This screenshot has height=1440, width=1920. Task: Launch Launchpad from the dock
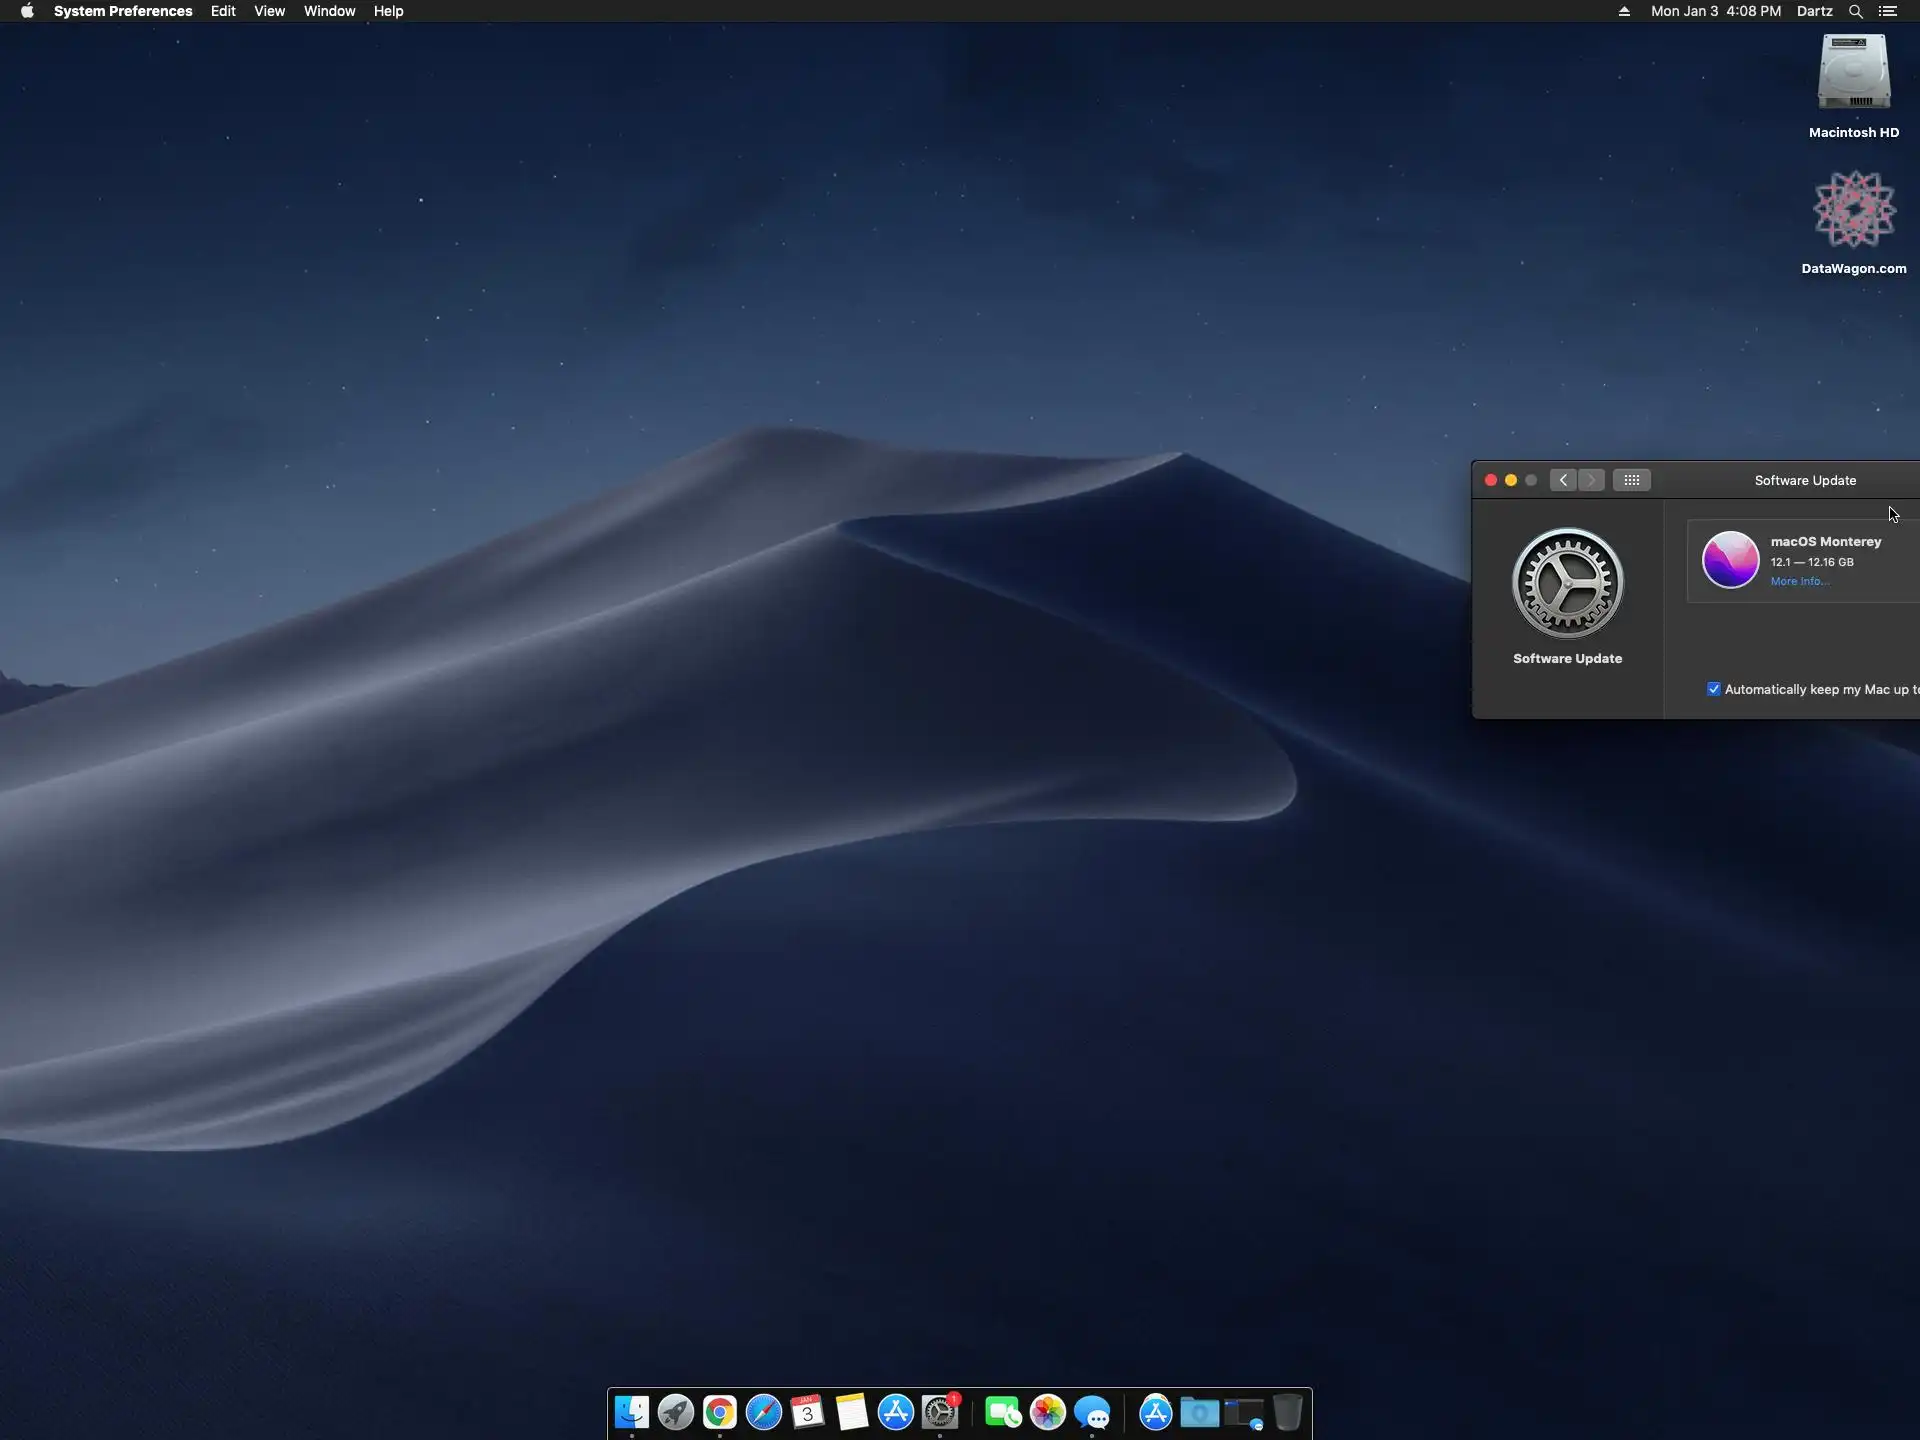(676, 1412)
